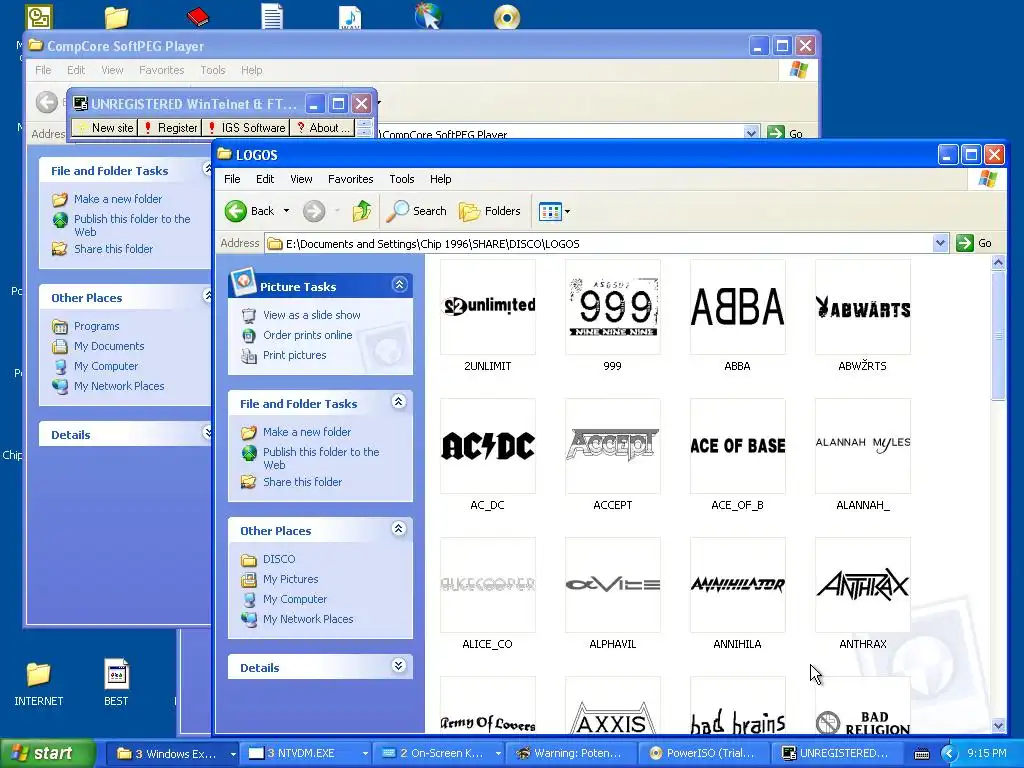
Task: Click Register in WinTelnet toolbar
Action: (170, 128)
